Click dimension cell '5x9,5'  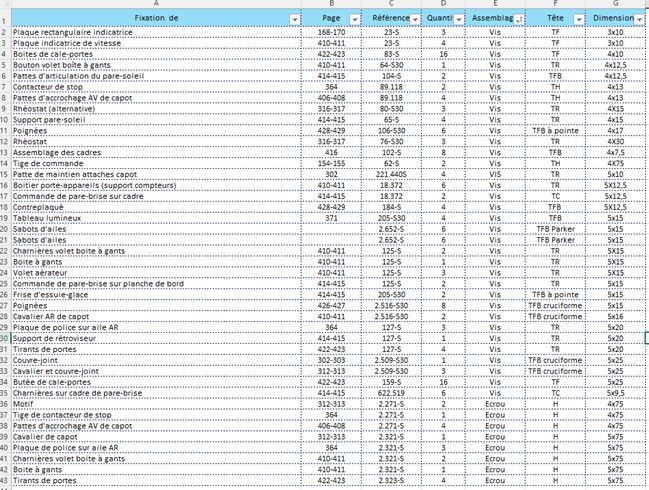(615, 393)
